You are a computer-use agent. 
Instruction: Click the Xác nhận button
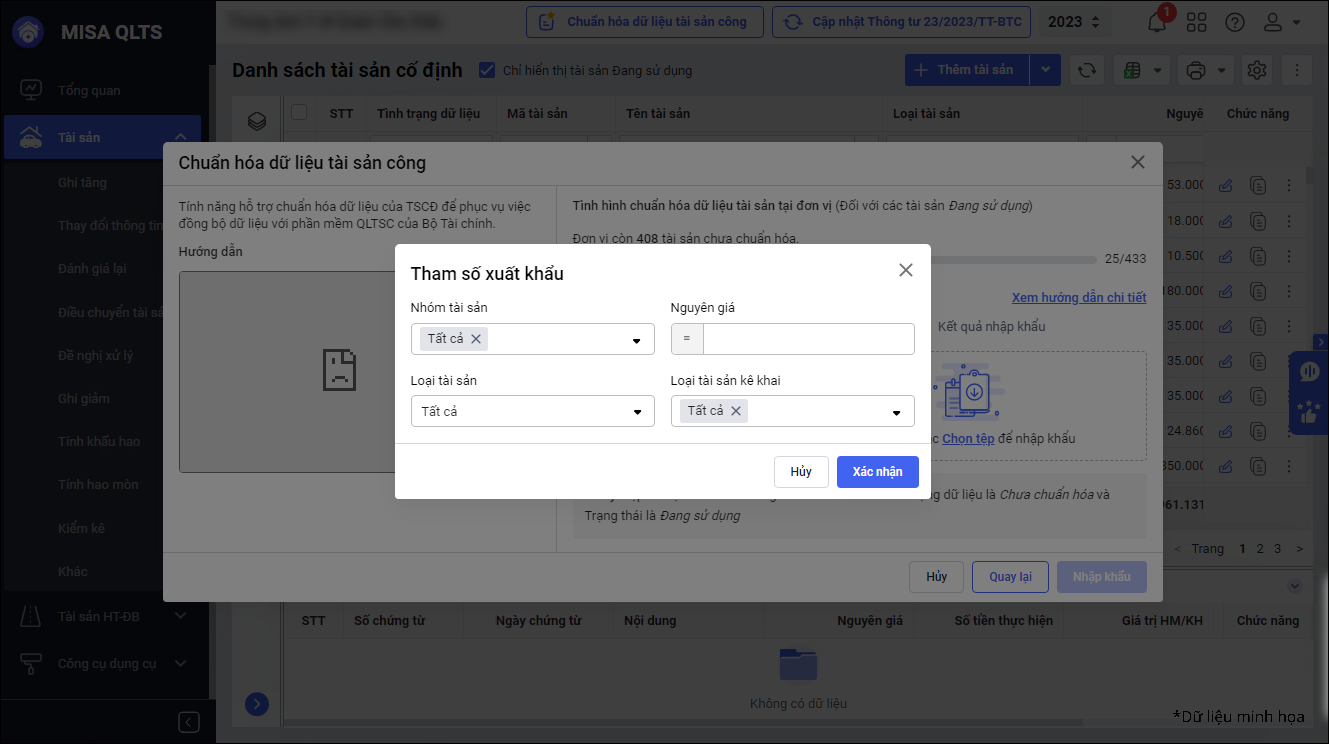[x=877, y=472]
